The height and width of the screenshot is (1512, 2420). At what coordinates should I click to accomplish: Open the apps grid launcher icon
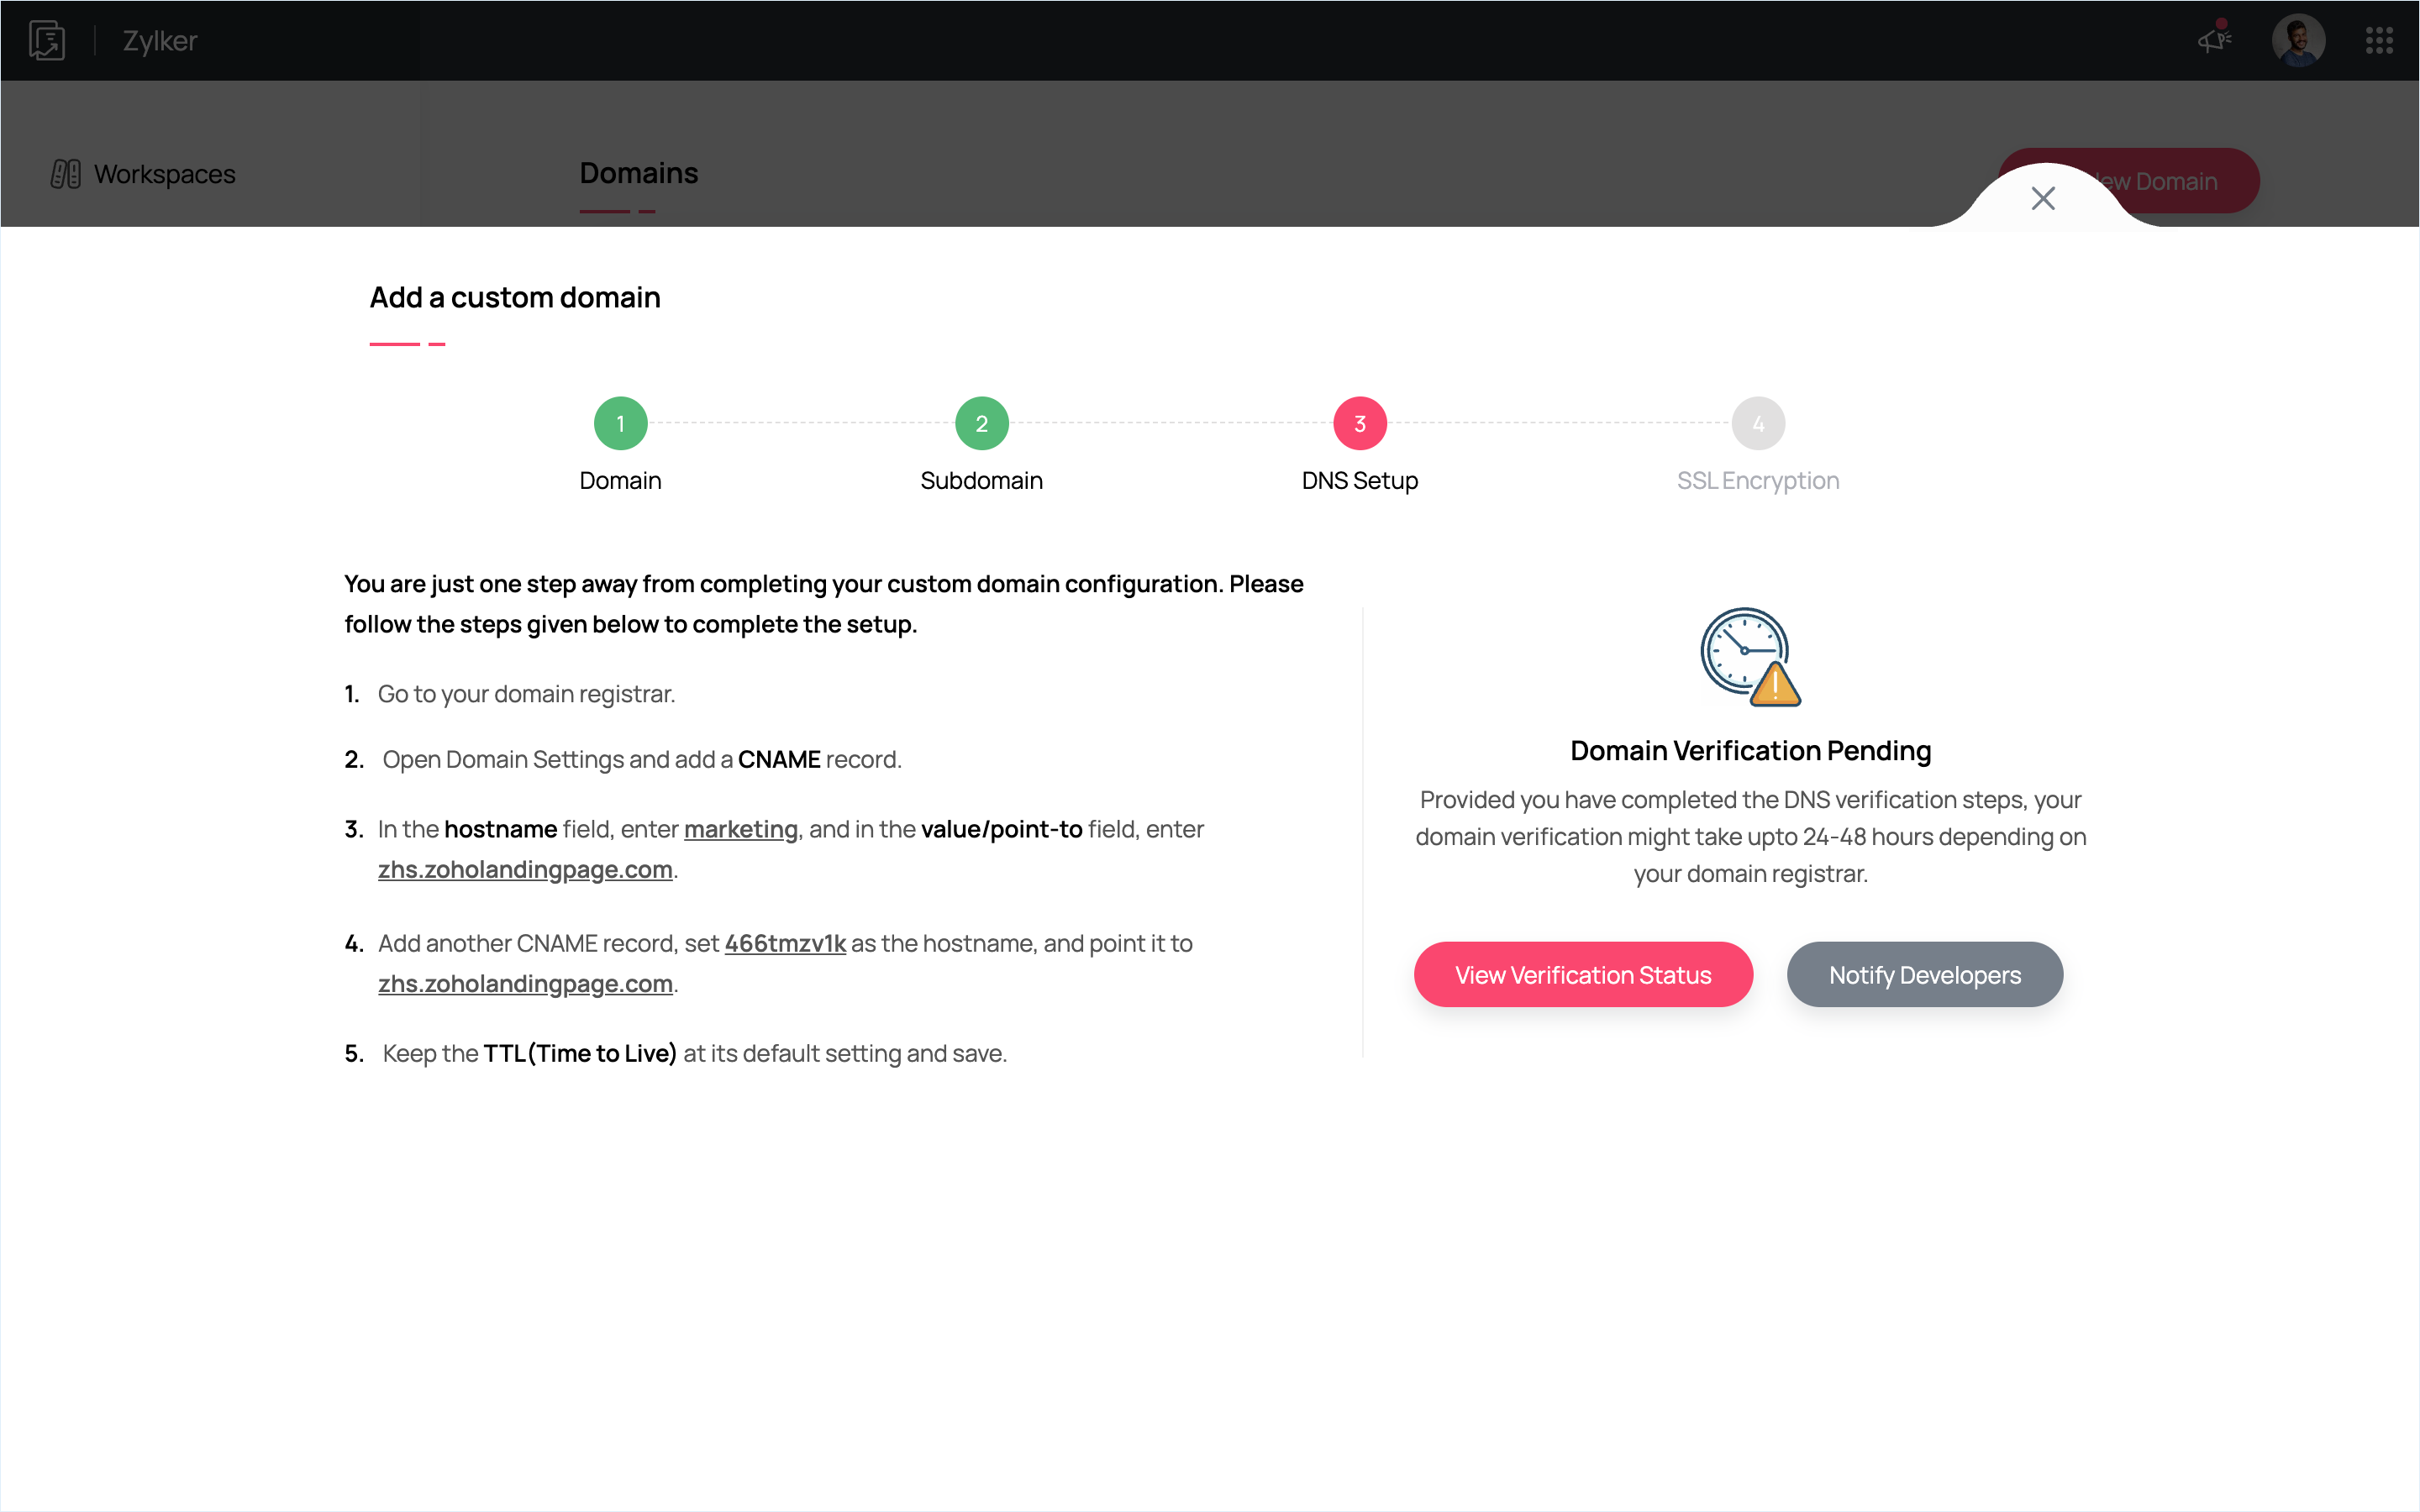pyautogui.click(x=2379, y=41)
